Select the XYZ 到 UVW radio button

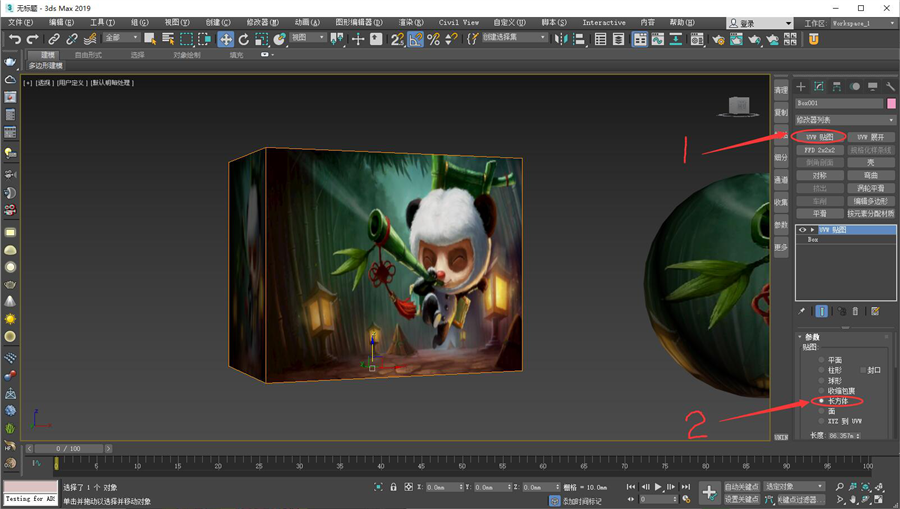point(821,421)
